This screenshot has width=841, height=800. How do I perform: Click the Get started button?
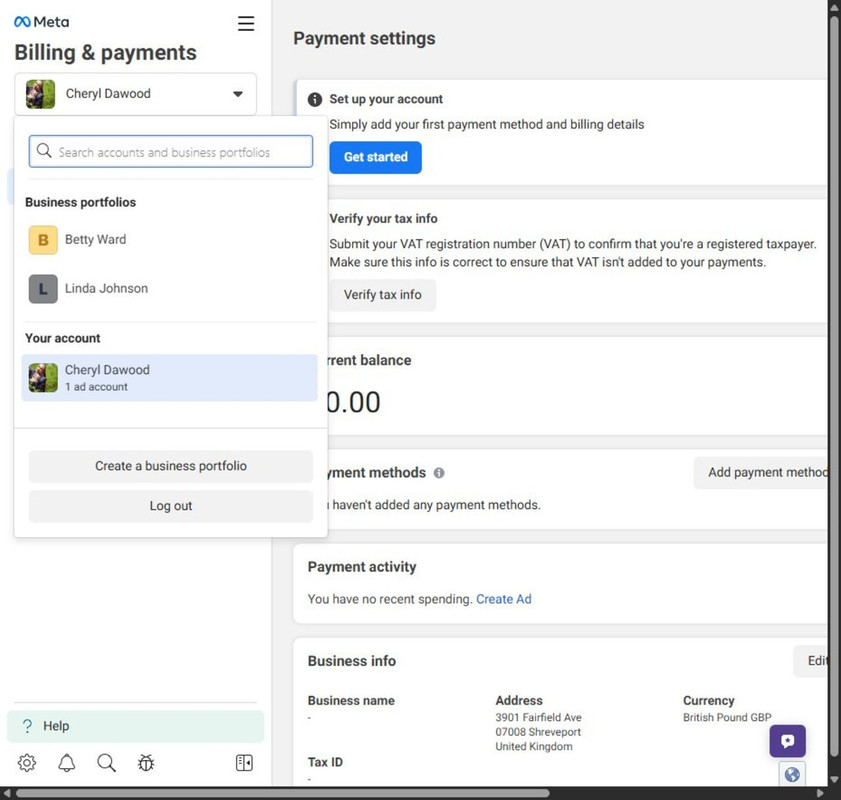click(x=375, y=157)
